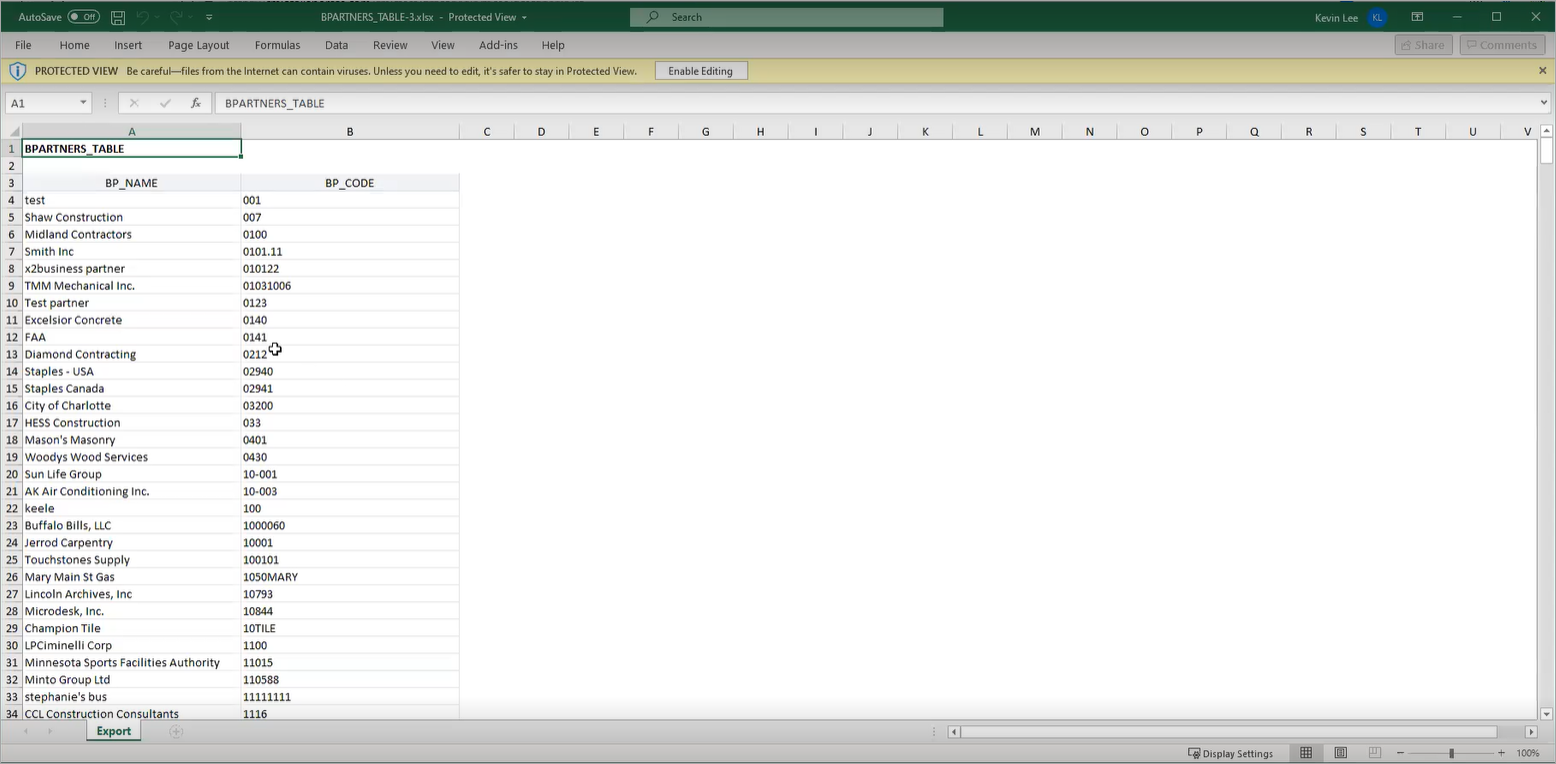Click the BP_CODE header cell
This screenshot has width=1556, height=764.
click(x=350, y=183)
